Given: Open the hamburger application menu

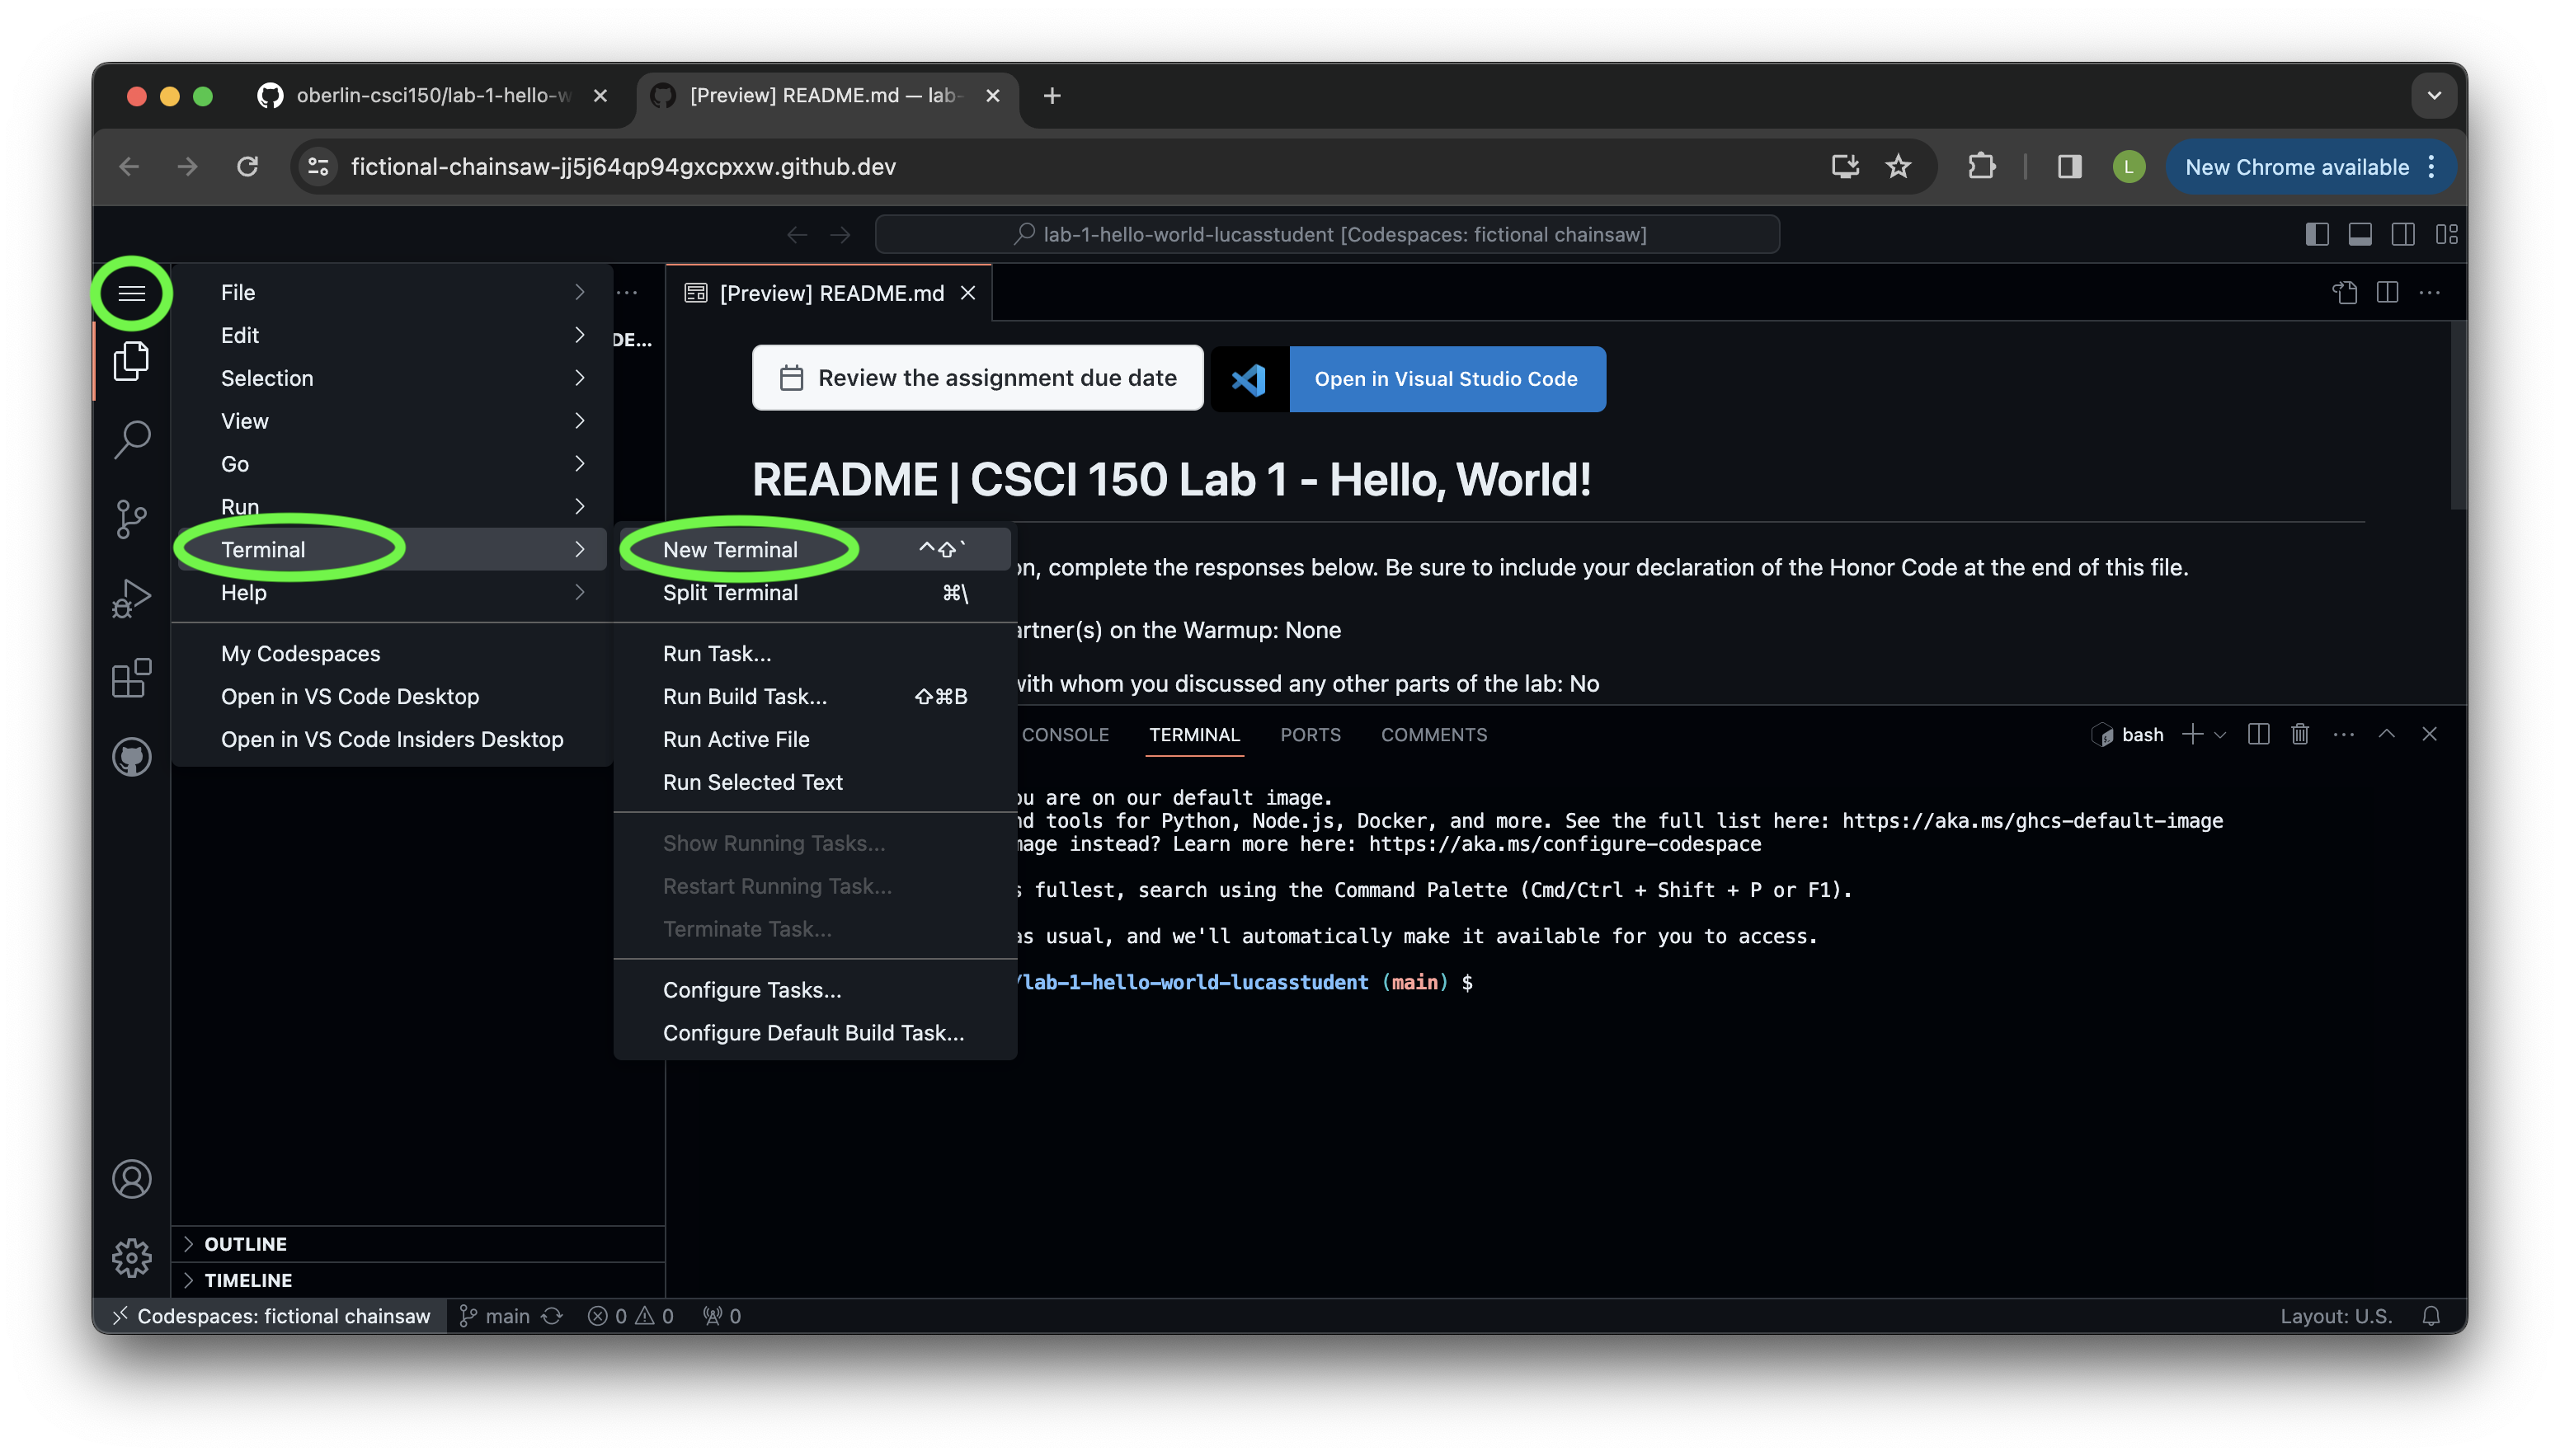Looking at the screenshot, I should [x=131, y=293].
